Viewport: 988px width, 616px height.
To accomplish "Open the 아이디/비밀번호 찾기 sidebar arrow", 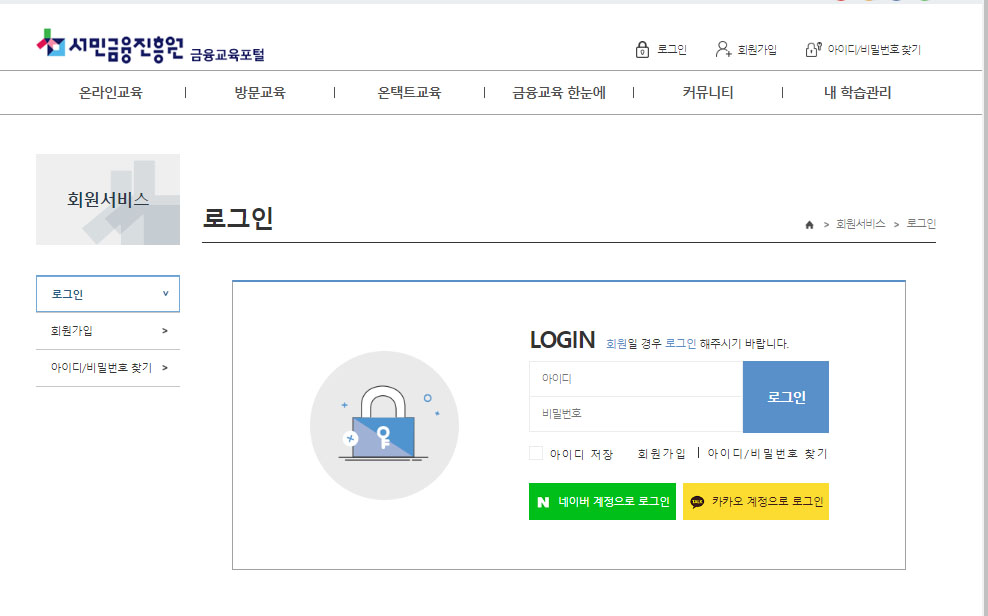I will pos(164,368).
